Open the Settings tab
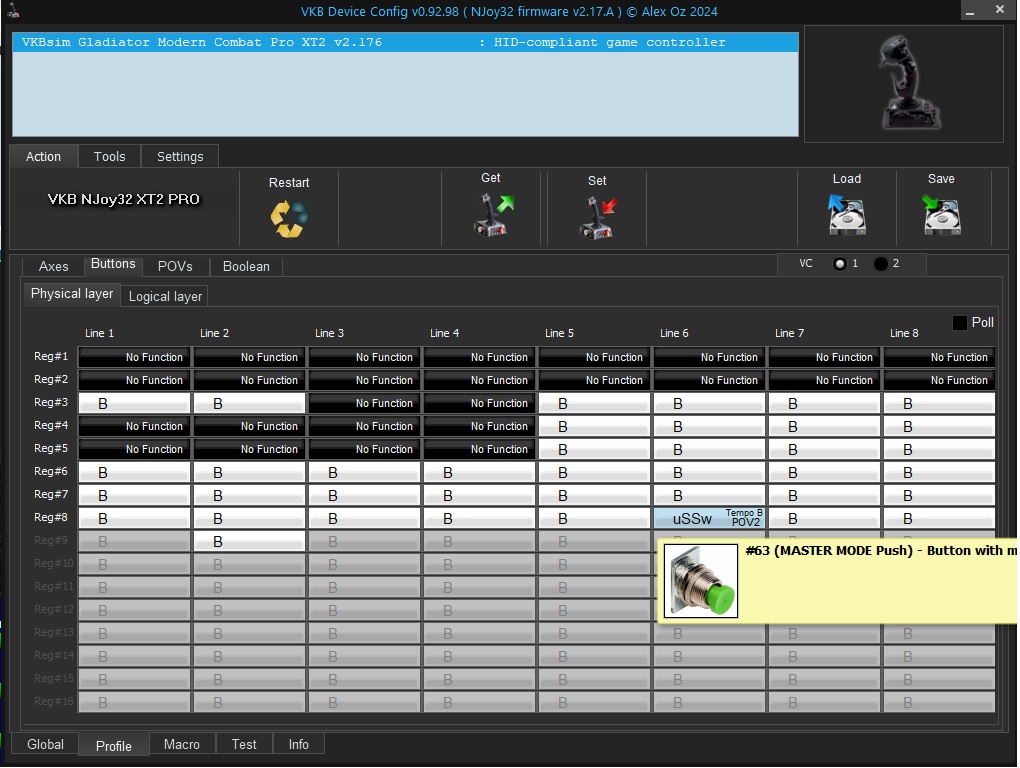The image size is (1020, 768). [x=180, y=157]
